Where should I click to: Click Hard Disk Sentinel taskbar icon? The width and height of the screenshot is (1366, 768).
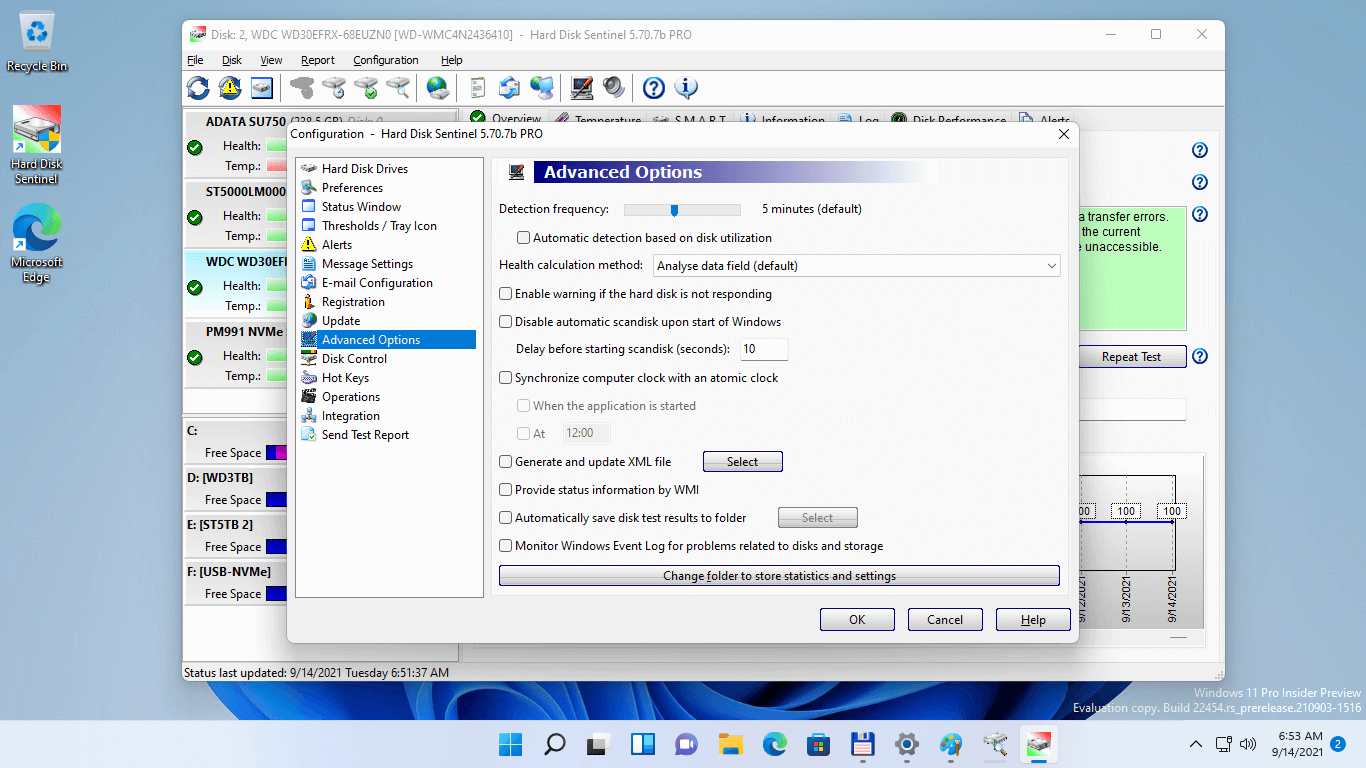tap(1039, 744)
